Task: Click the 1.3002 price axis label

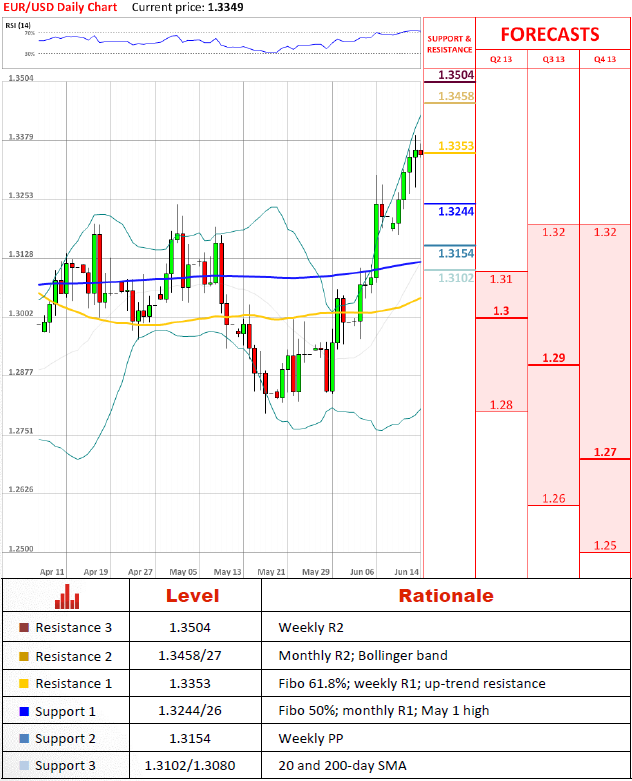Action: coord(21,313)
